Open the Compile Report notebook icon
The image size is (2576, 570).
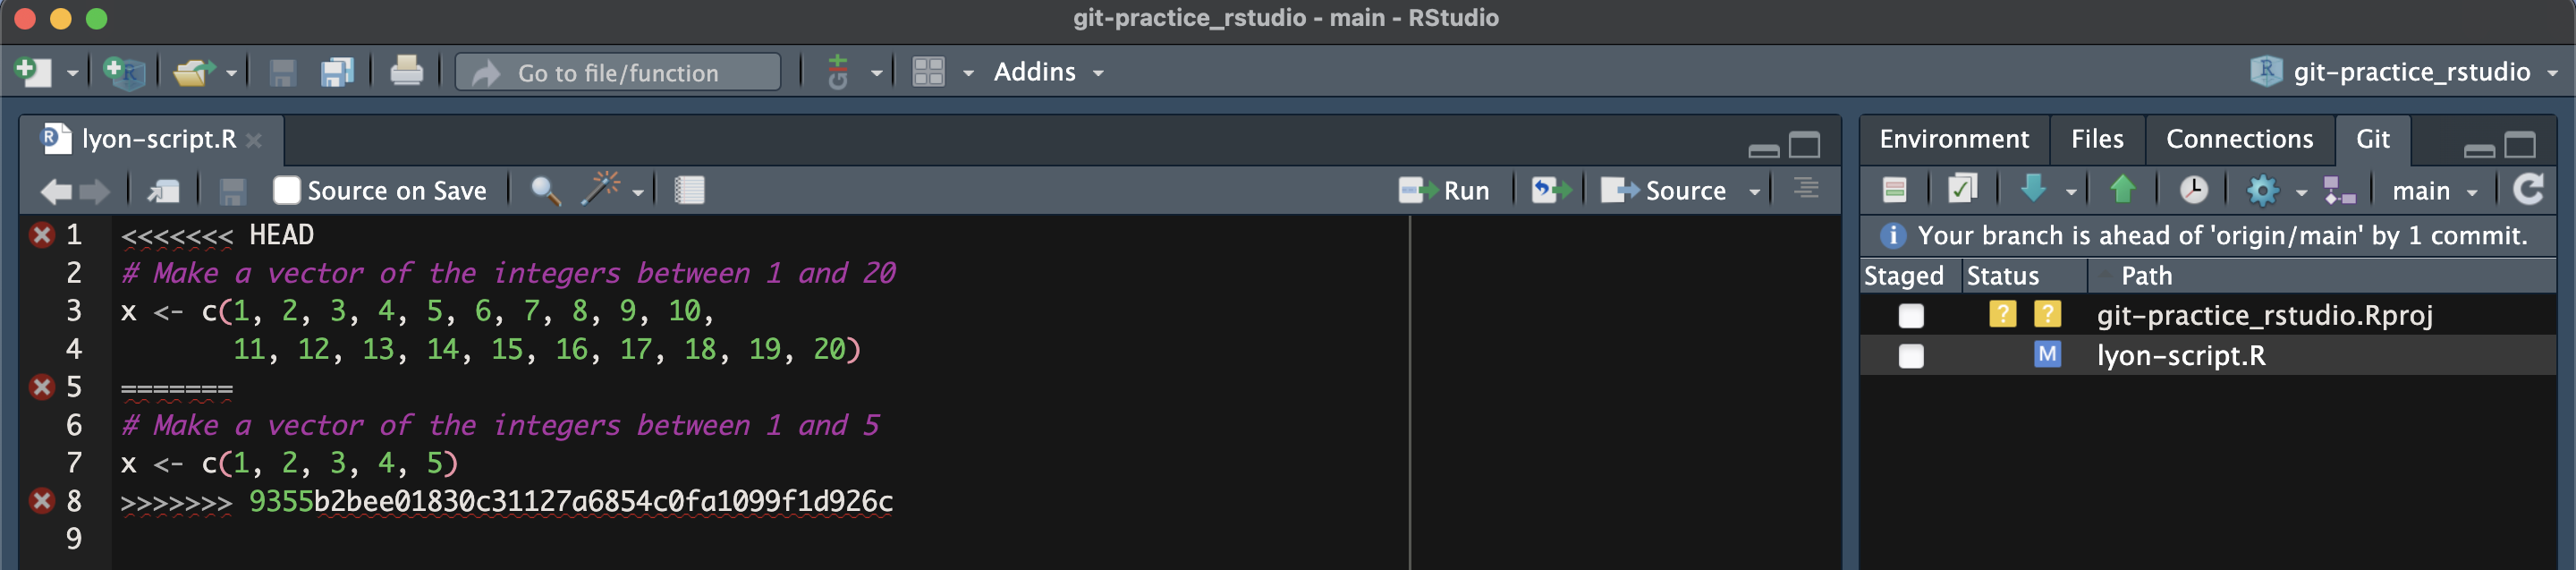(688, 190)
